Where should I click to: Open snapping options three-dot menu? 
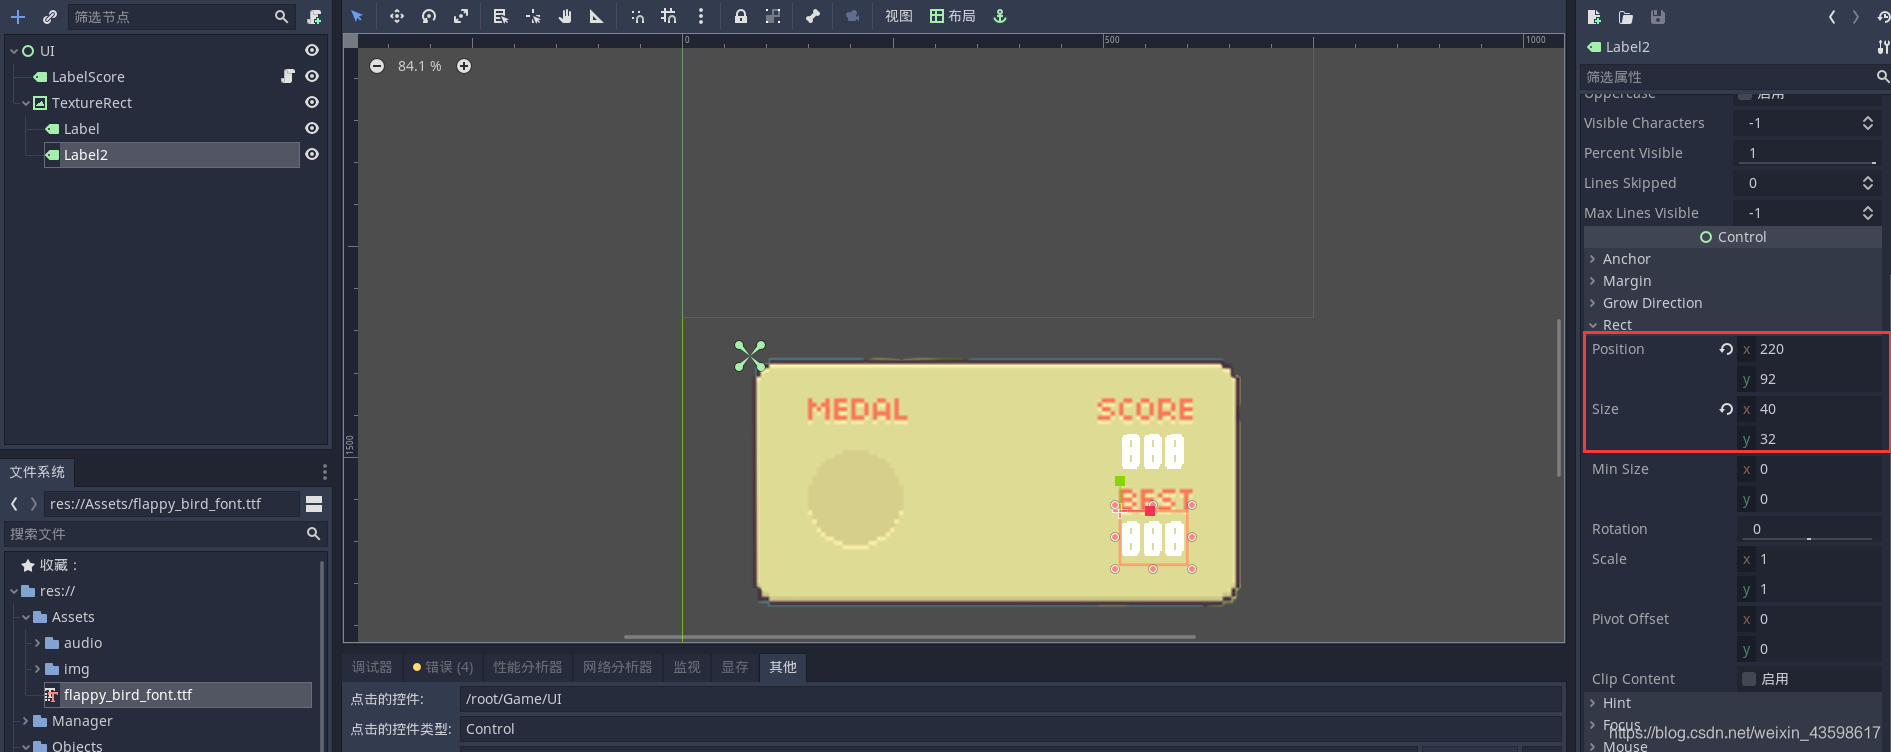(x=701, y=16)
